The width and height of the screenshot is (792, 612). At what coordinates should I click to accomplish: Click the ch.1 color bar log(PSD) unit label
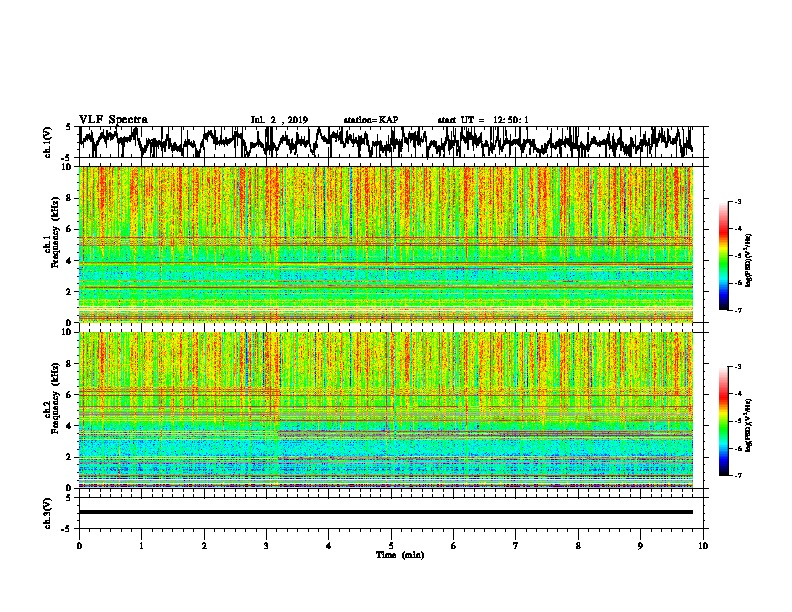[749, 261]
